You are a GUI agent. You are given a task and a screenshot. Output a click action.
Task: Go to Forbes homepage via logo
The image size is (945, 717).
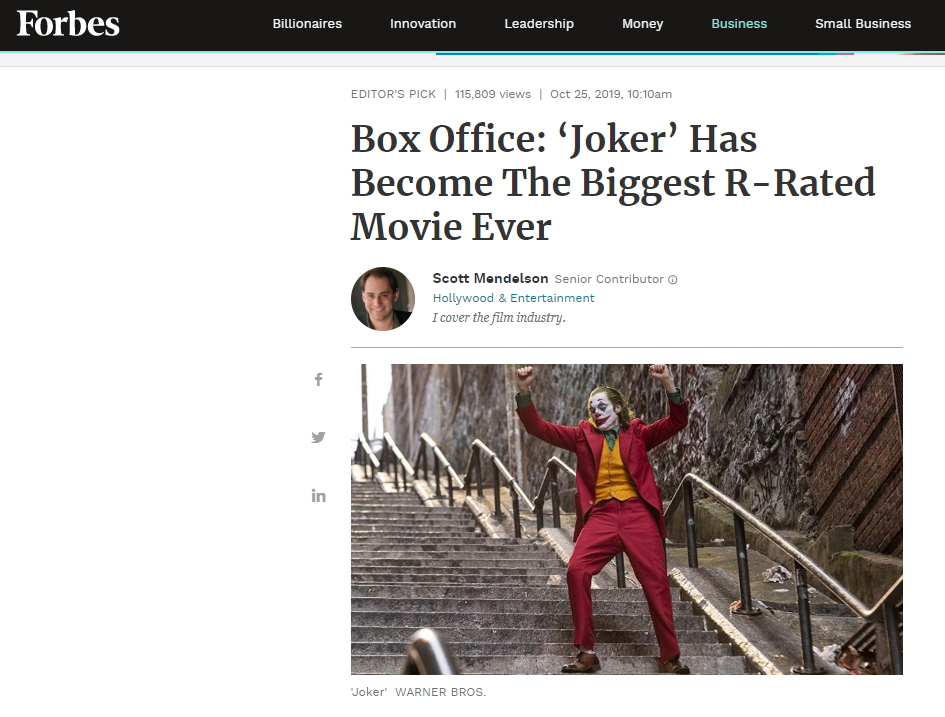tap(68, 23)
